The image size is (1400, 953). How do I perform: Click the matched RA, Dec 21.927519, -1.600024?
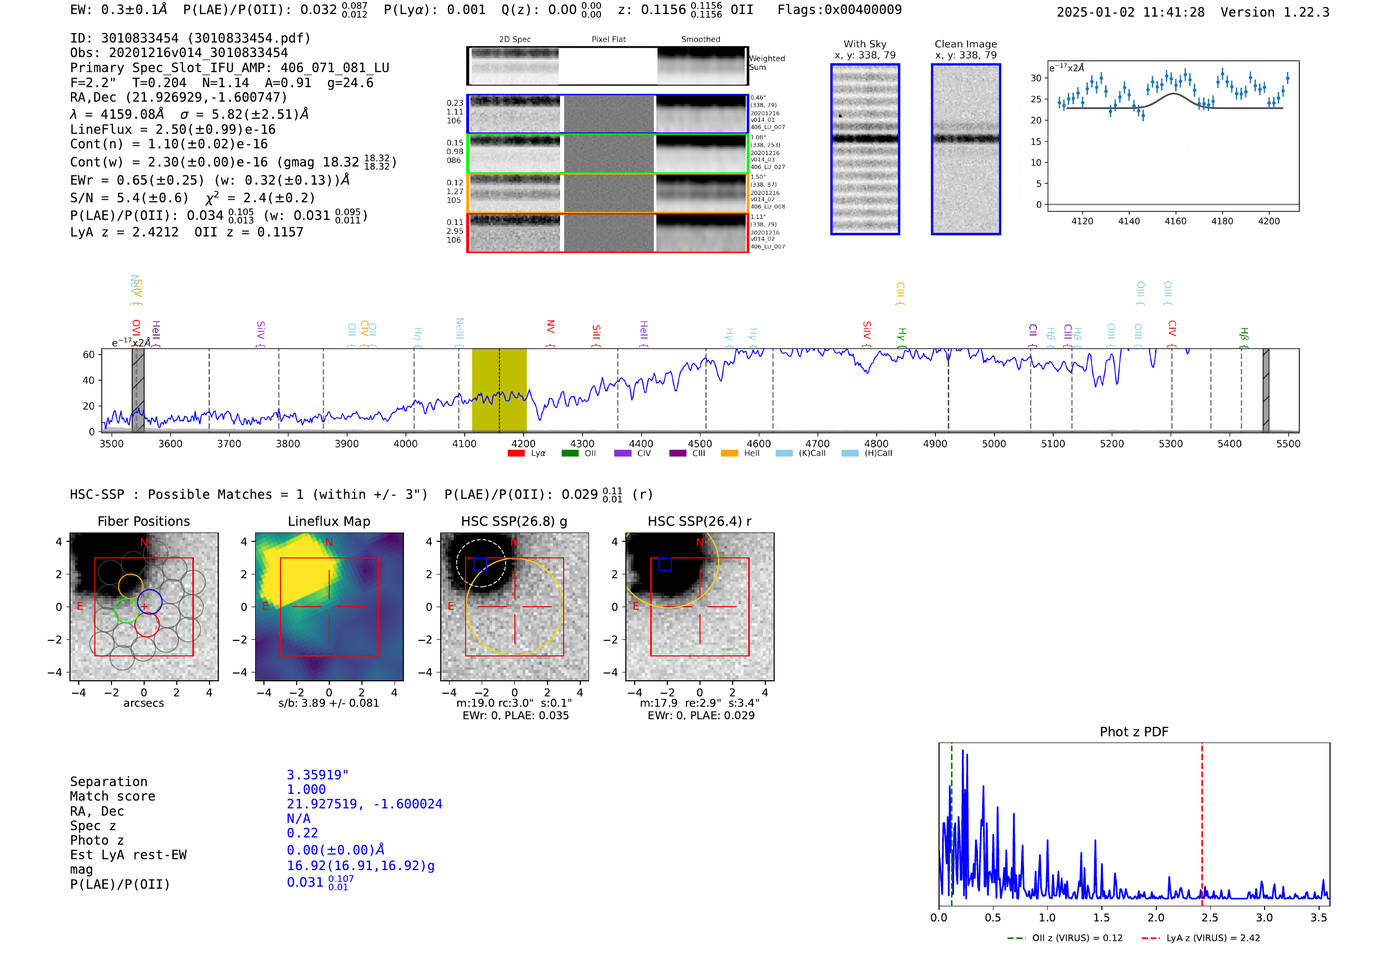tap(364, 804)
